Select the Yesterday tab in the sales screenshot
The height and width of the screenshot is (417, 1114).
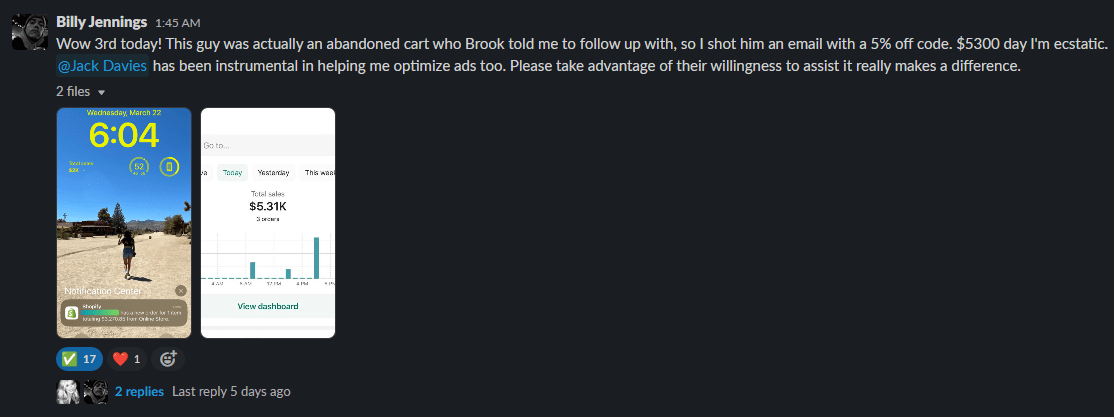point(274,173)
